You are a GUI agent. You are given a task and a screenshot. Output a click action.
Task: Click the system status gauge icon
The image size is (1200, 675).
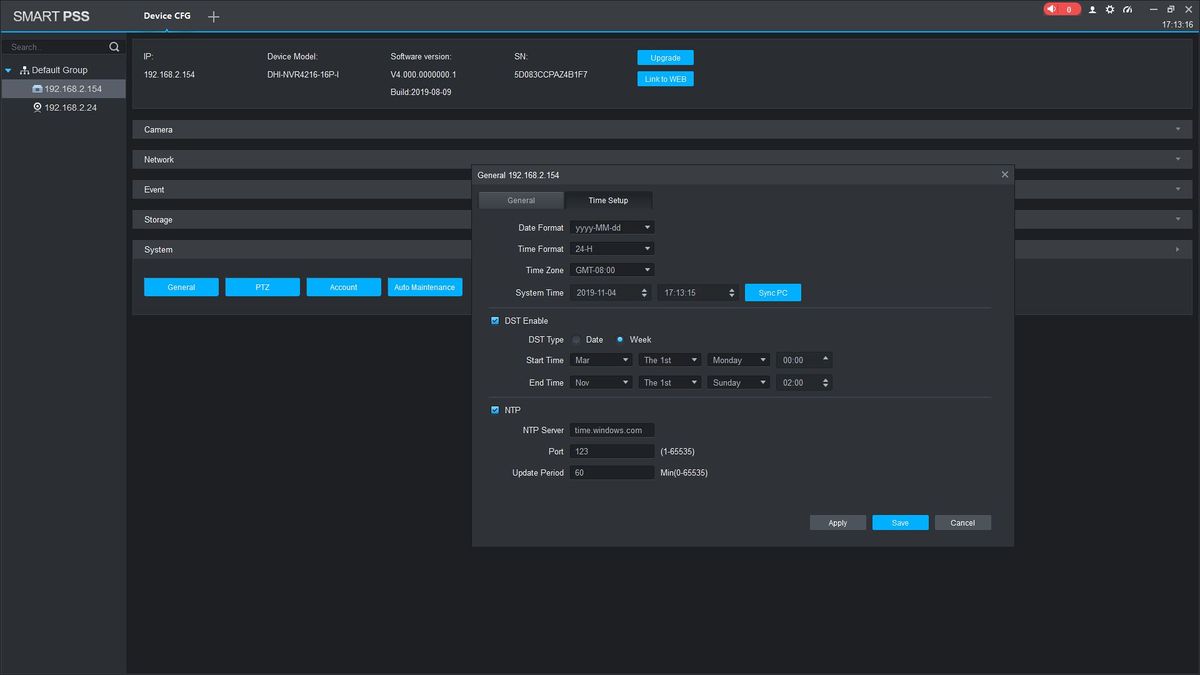1128,9
